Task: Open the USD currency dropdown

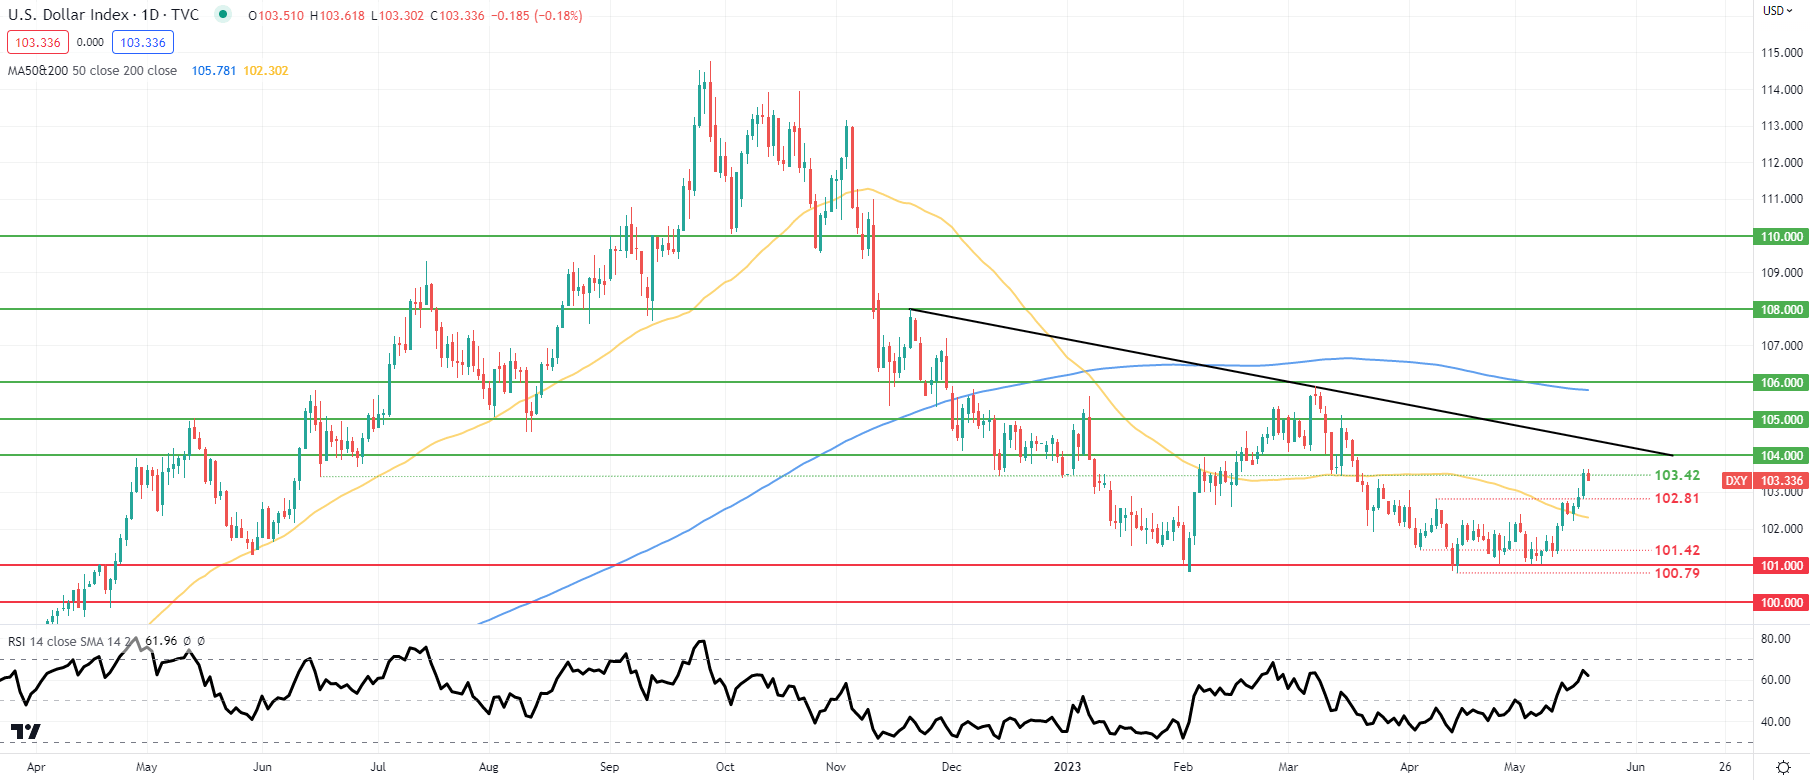Action: click(1779, 11)
